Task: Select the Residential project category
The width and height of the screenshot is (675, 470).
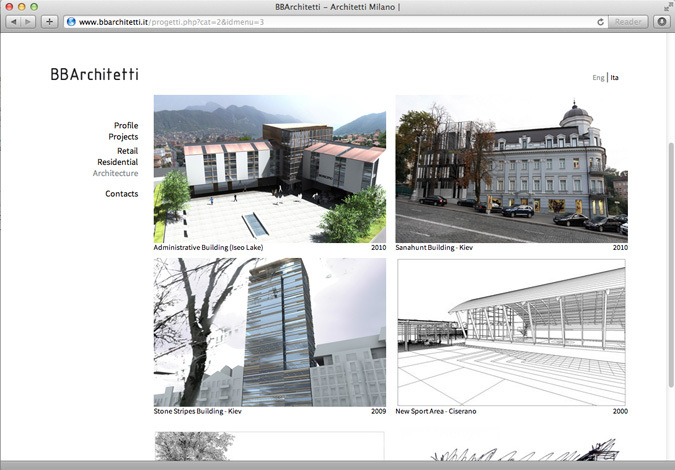Action: click(x=117, y=162)
